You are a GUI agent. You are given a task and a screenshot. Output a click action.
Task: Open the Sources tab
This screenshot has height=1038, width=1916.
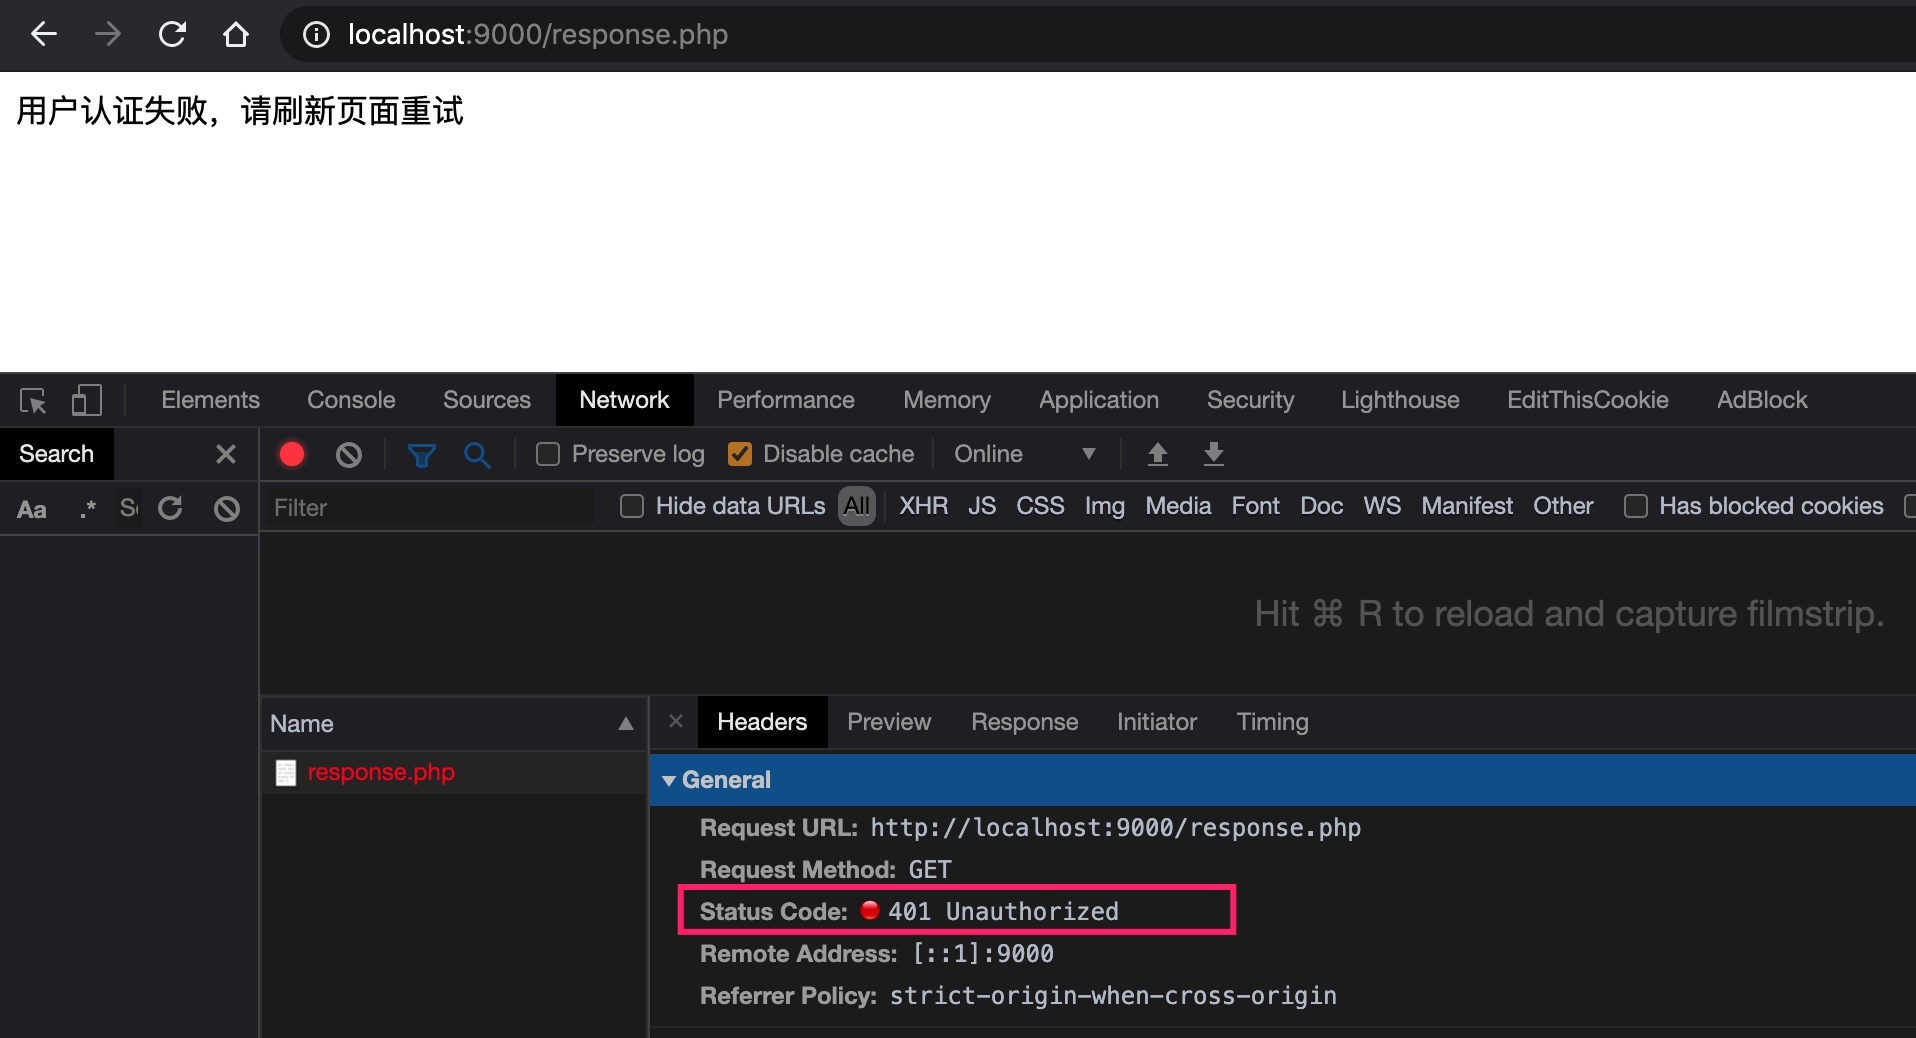[x=487, y=400]
